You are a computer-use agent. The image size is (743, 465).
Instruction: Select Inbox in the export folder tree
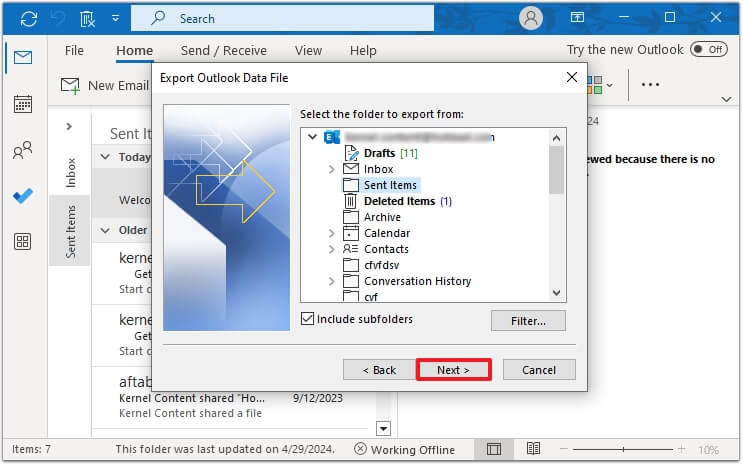(x=379, y=169)
